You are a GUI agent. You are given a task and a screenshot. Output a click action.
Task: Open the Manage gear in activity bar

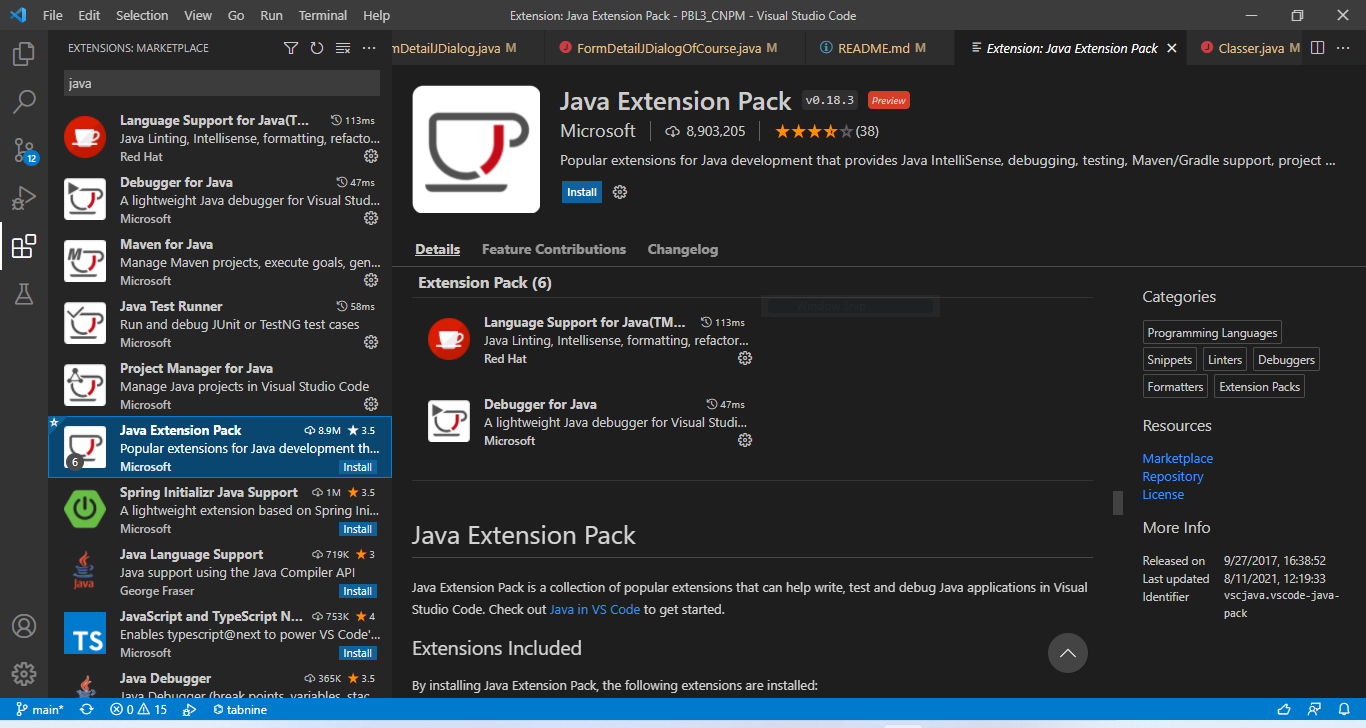point(24,673)
